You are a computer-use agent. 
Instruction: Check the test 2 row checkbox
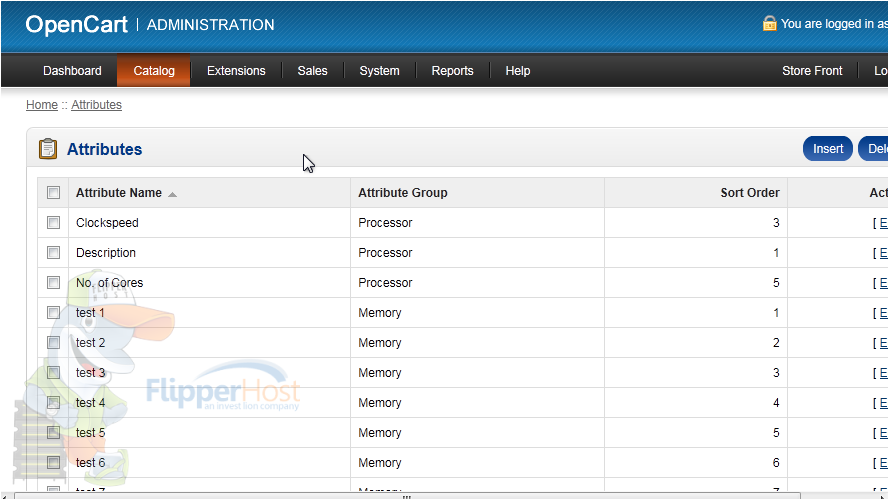53,343
